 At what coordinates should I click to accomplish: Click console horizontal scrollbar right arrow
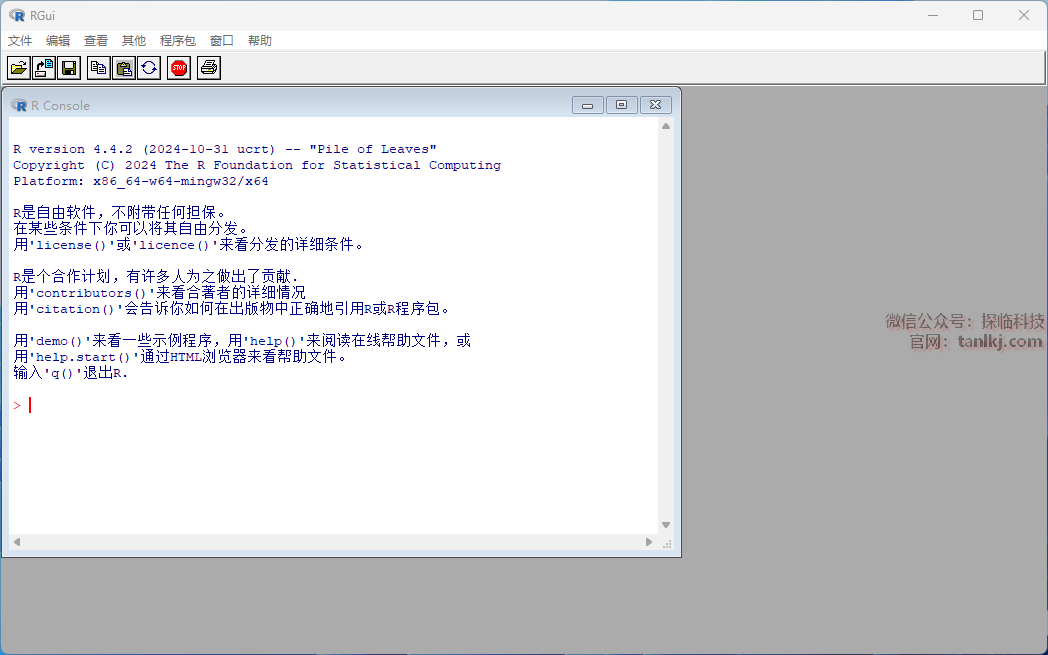tap(648, 542)
